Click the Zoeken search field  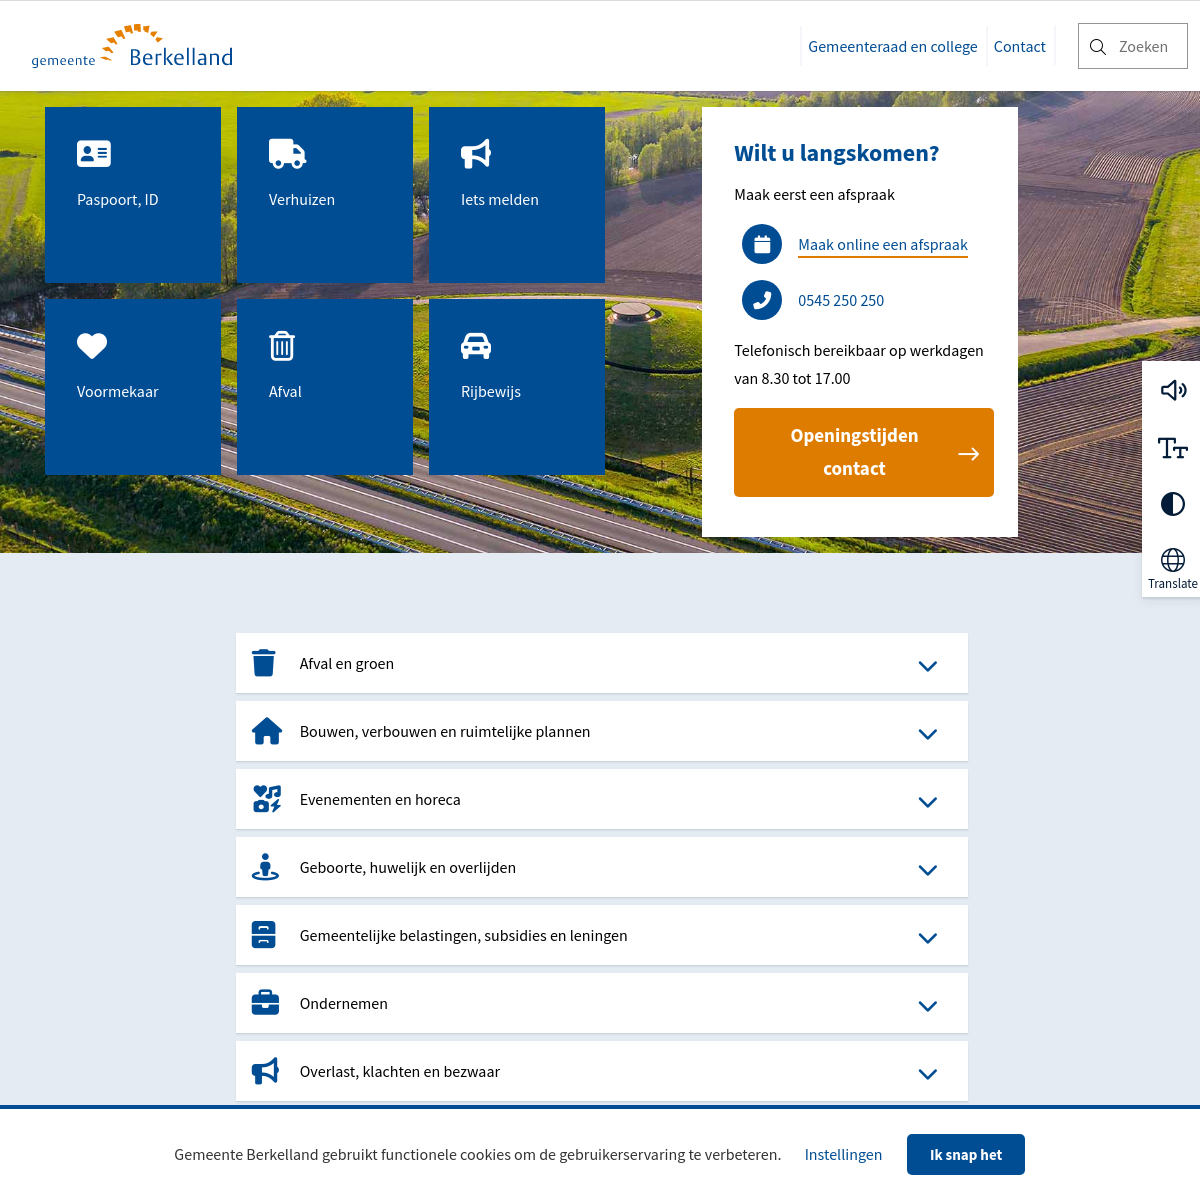click(1133, 46)
